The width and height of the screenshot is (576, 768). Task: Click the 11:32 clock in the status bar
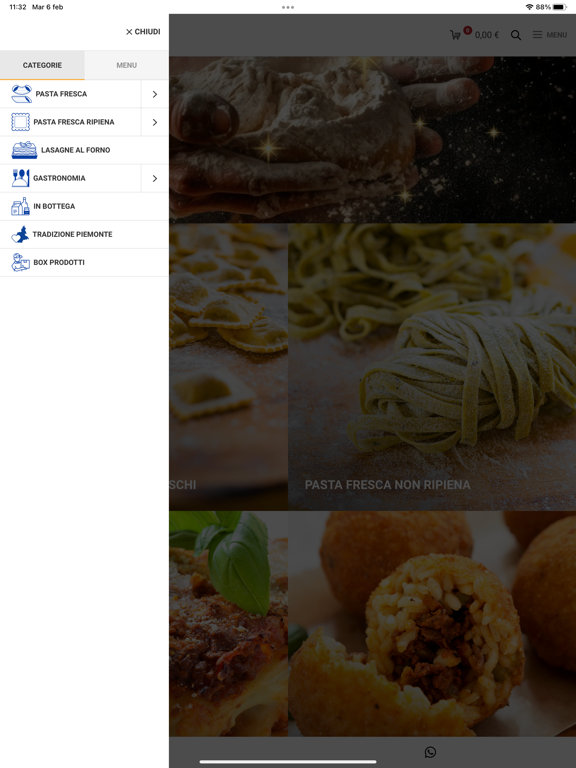18,7
